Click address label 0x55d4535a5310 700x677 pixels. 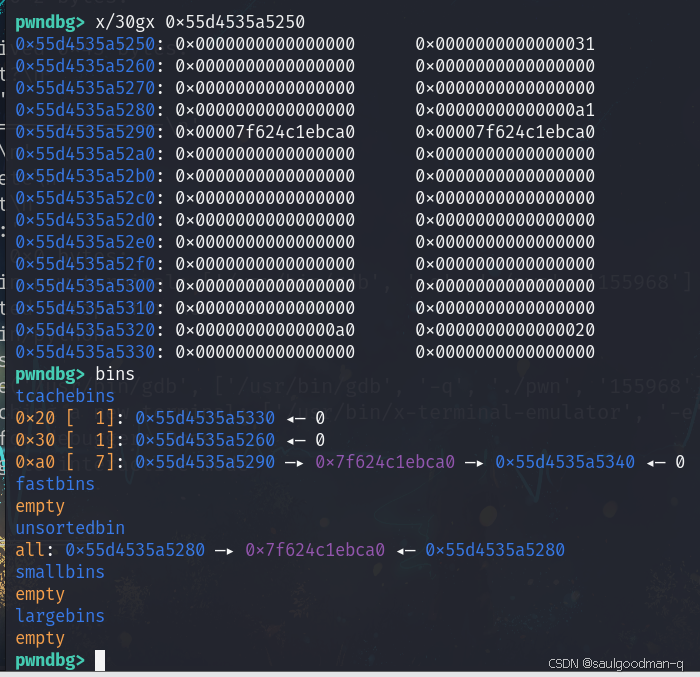pyautogui.click(x=85, y=308)
